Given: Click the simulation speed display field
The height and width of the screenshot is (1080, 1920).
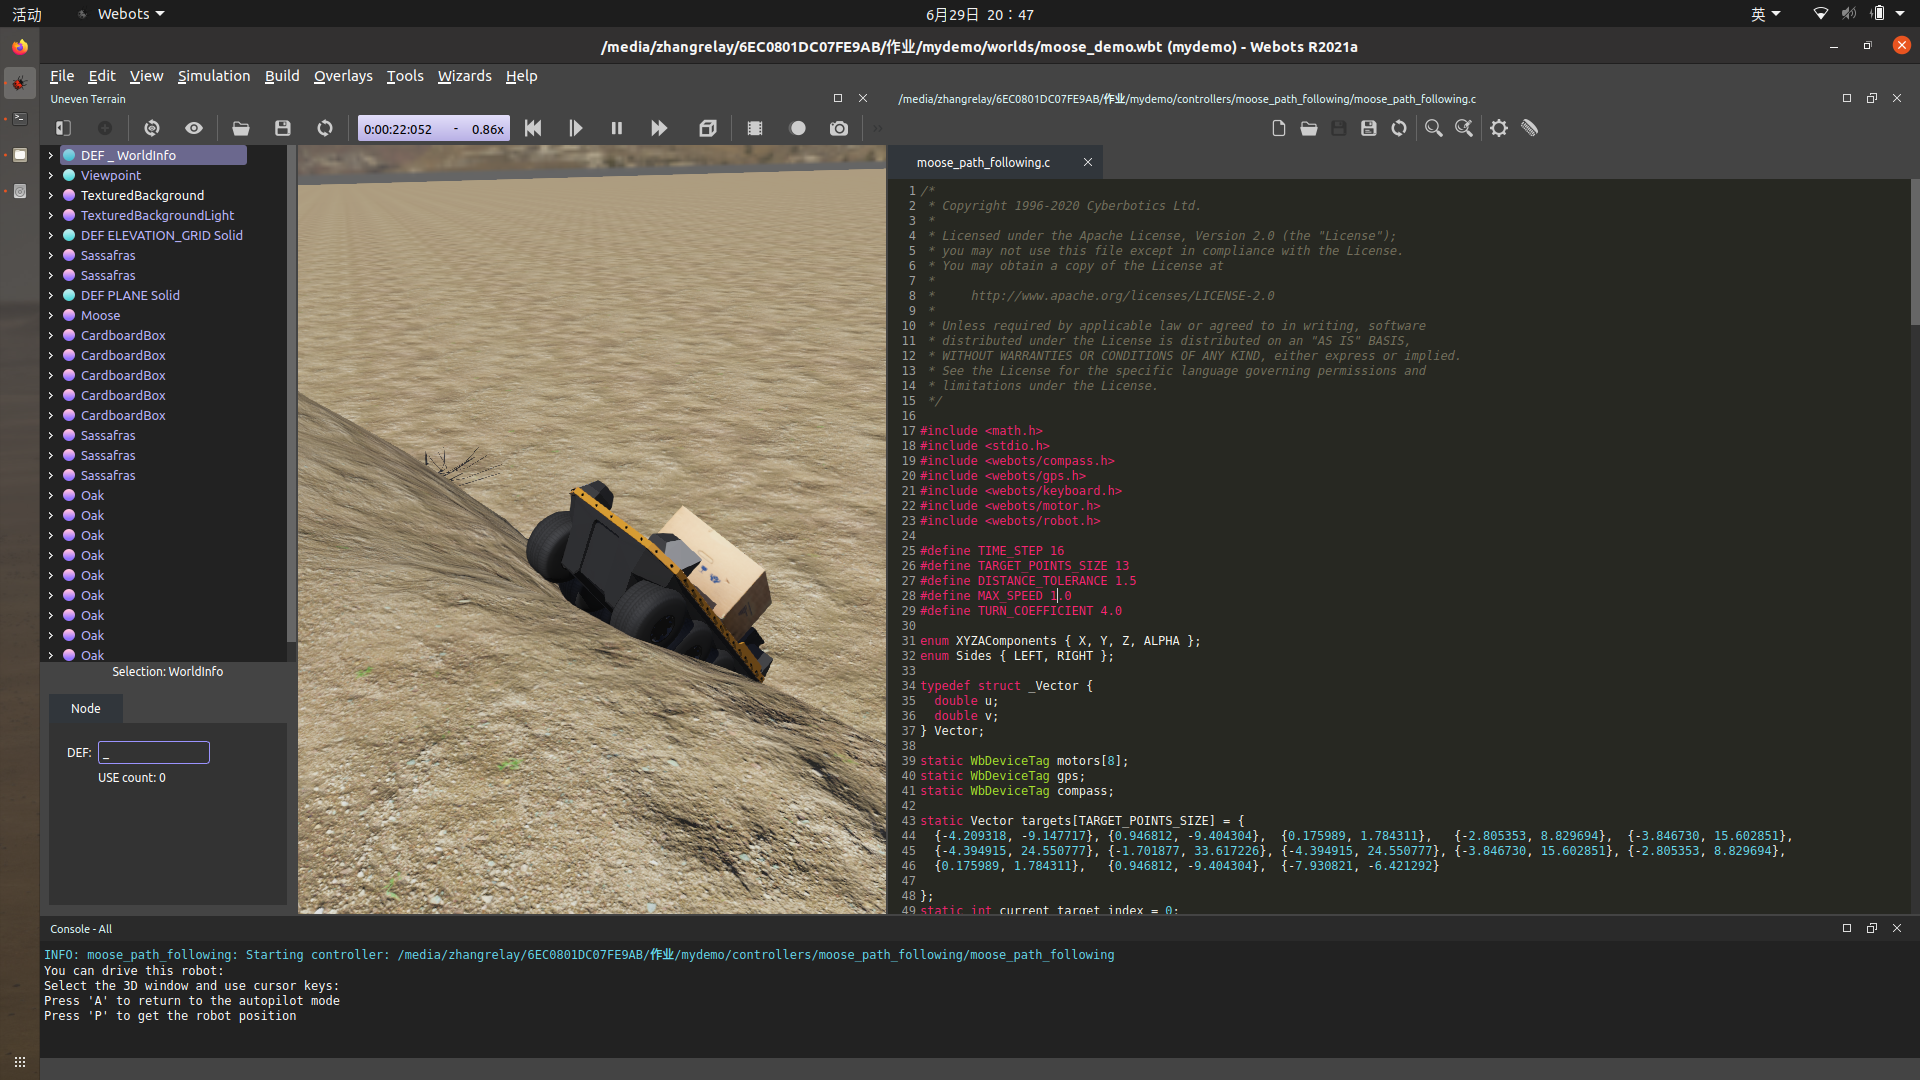Looking at the screenshot, I should pos(433,128).
